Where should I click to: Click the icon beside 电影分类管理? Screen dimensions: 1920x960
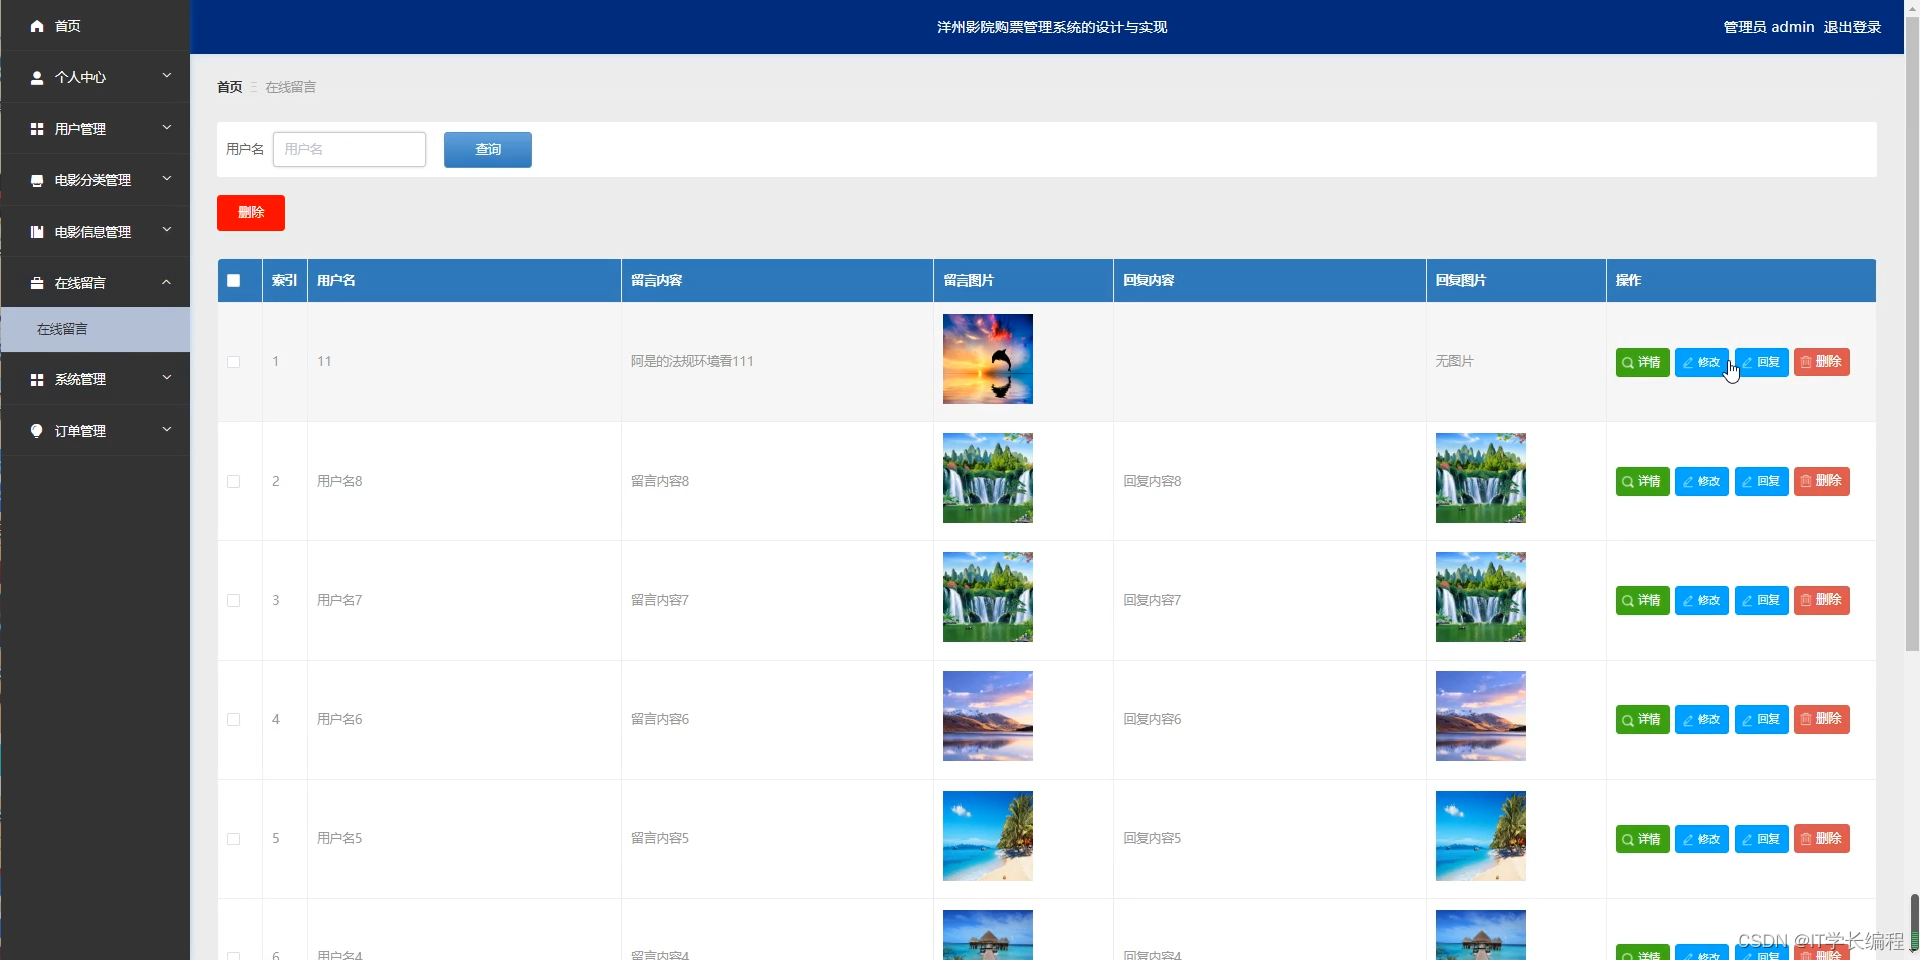click(x=37, y=180)
